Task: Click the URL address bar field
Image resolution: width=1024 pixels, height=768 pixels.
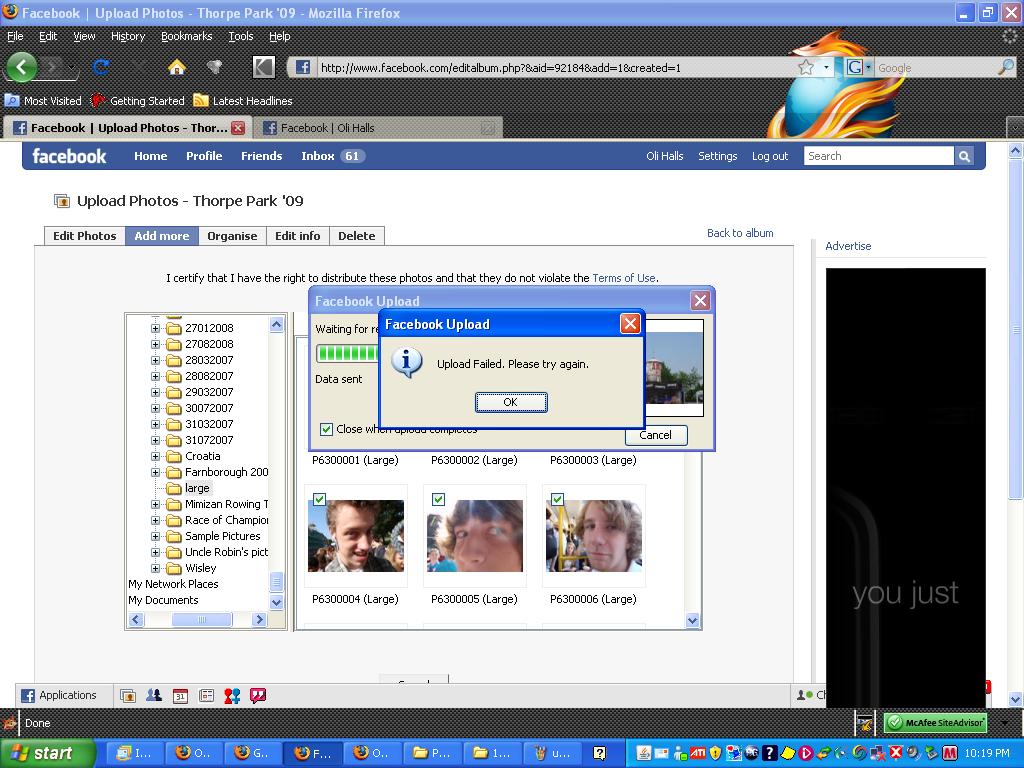Action: [x=555, y=67]
